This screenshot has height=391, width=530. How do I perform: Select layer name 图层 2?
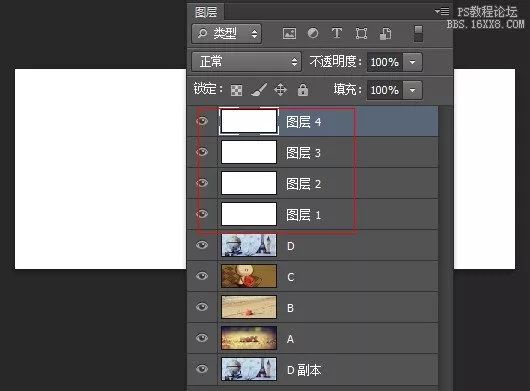tap(304, 184)
